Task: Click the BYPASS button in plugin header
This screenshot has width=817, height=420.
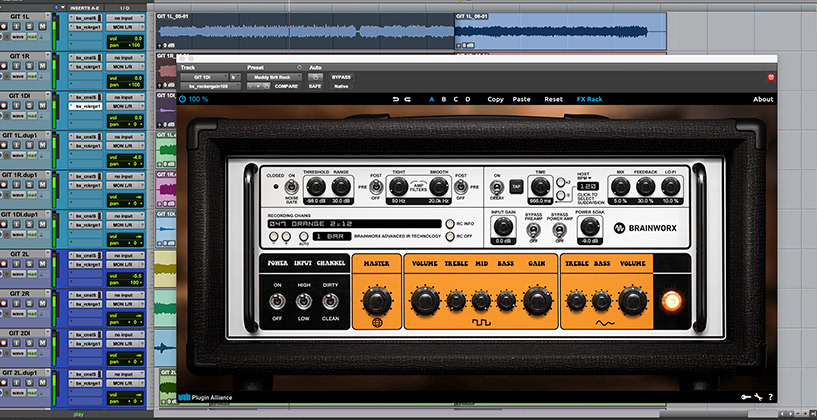Action: [341, 77]
